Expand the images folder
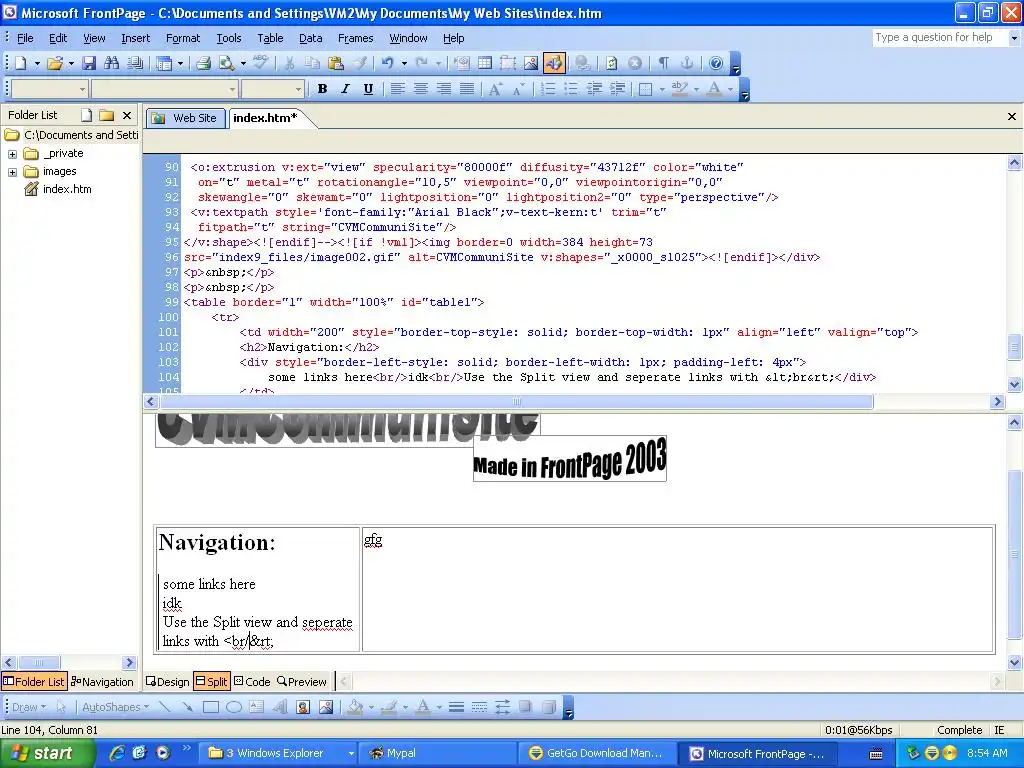1024x768 pixels. [12, 172]
